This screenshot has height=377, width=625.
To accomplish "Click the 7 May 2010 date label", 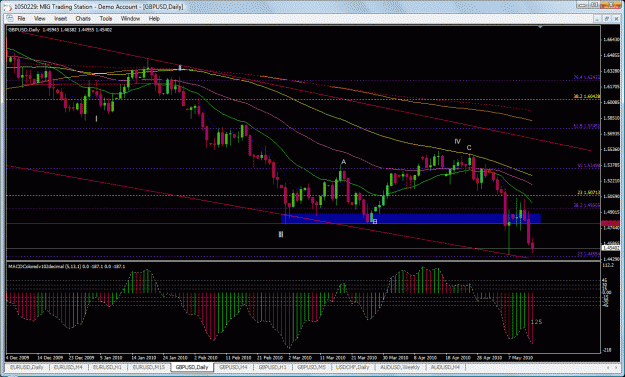I will (521, 357).
